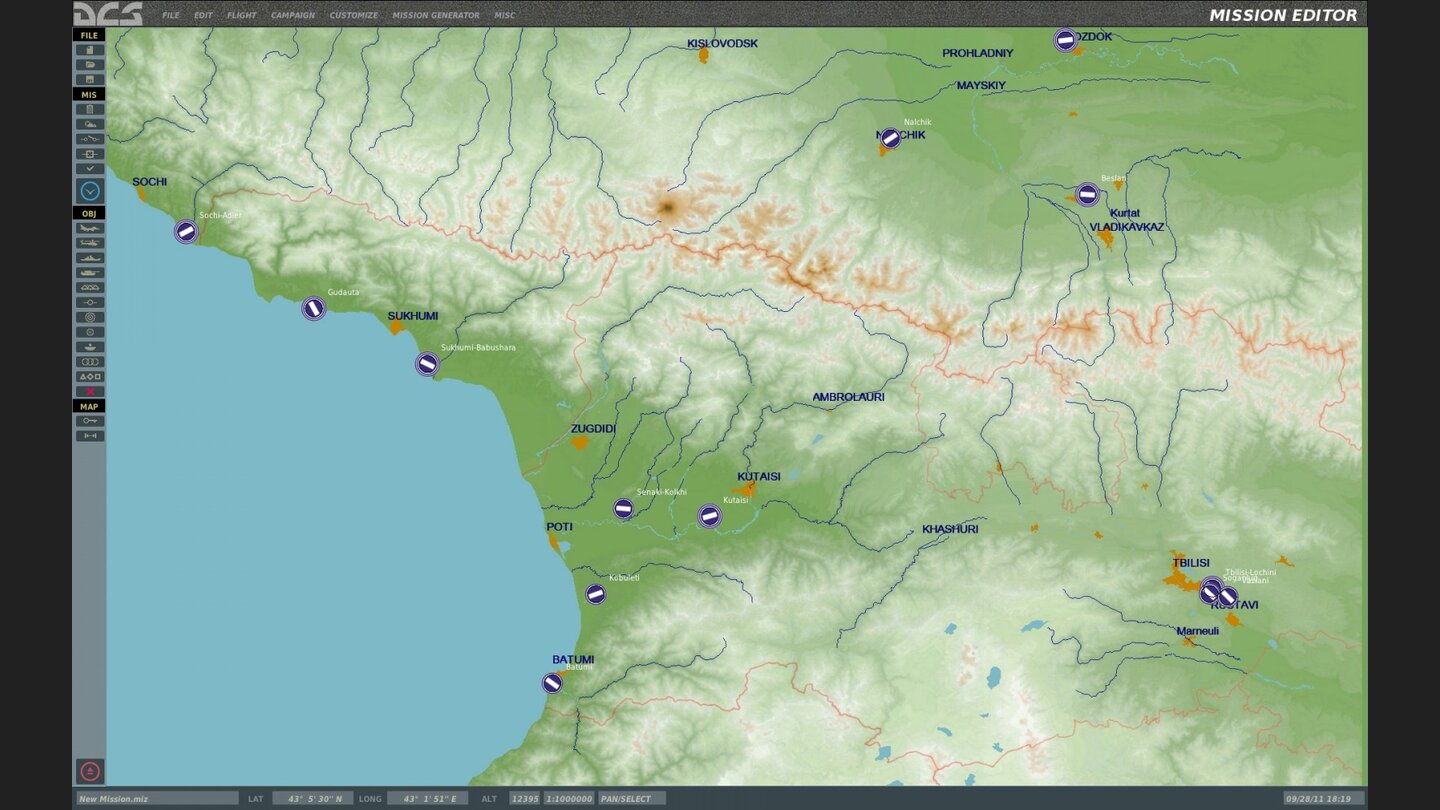Click the map scale 1:1000000
Viewport: 1440px width, 810px height.
click(568, 798)
